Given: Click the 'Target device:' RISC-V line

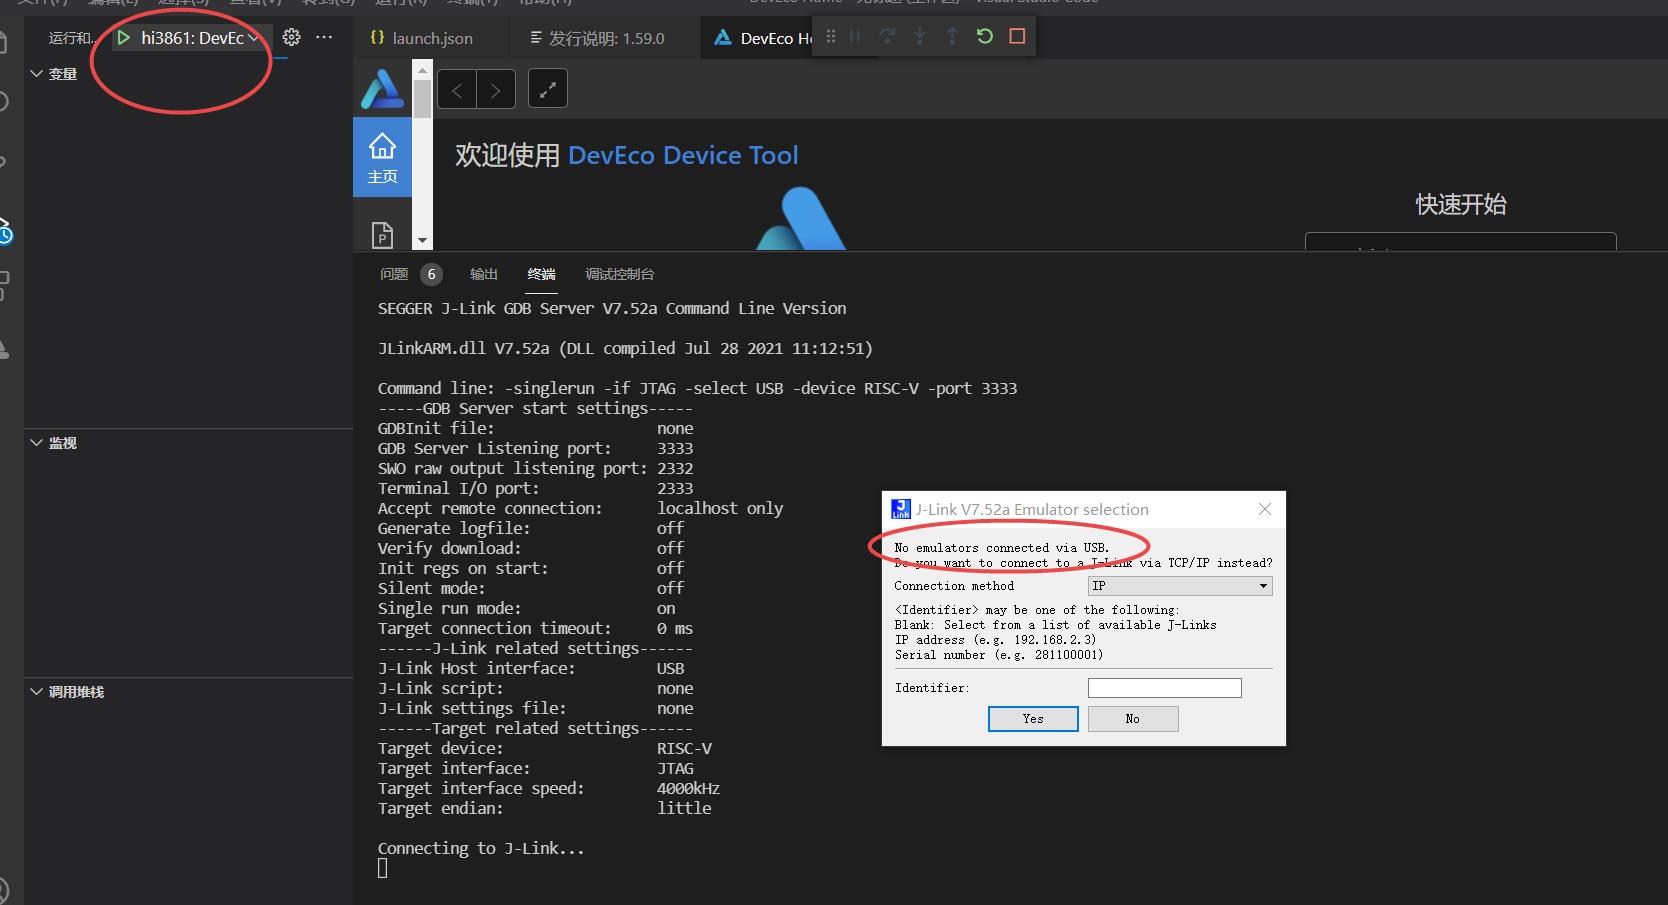Looking at the screenshot, I should (545, 748).
